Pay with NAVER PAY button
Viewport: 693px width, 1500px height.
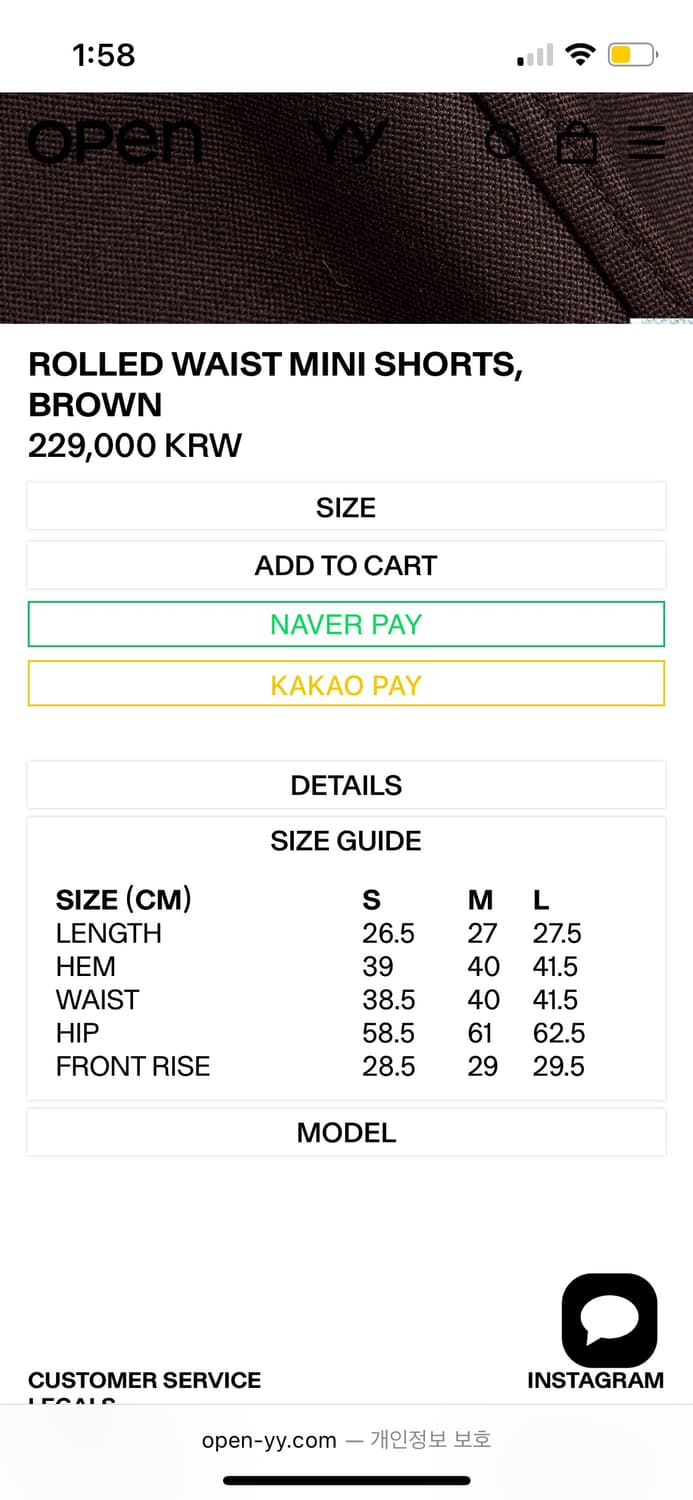[346, 624]
